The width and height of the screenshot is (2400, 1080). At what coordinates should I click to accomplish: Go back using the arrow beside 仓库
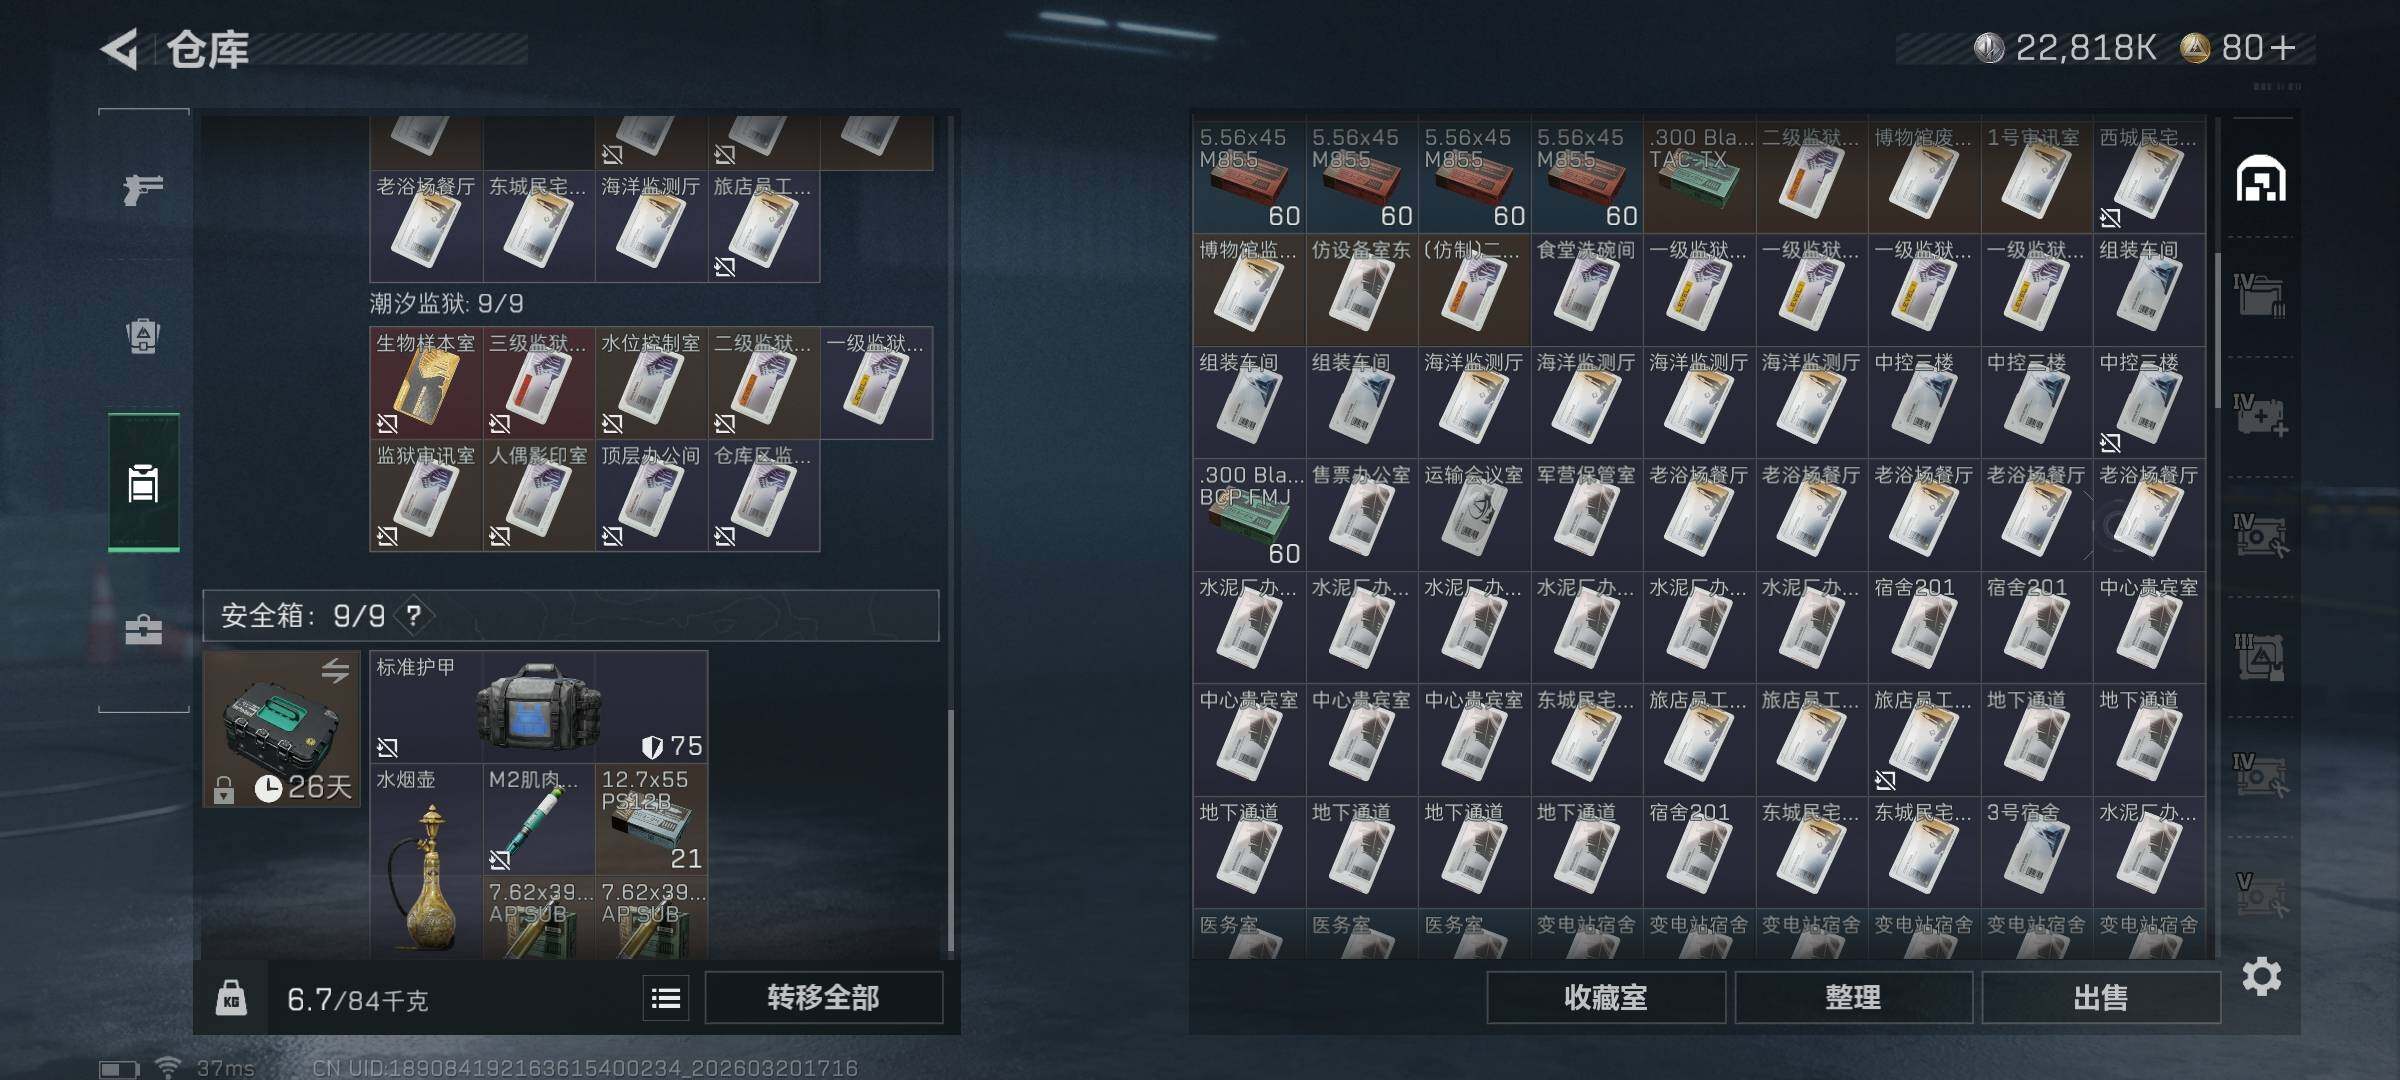[120, 49]
